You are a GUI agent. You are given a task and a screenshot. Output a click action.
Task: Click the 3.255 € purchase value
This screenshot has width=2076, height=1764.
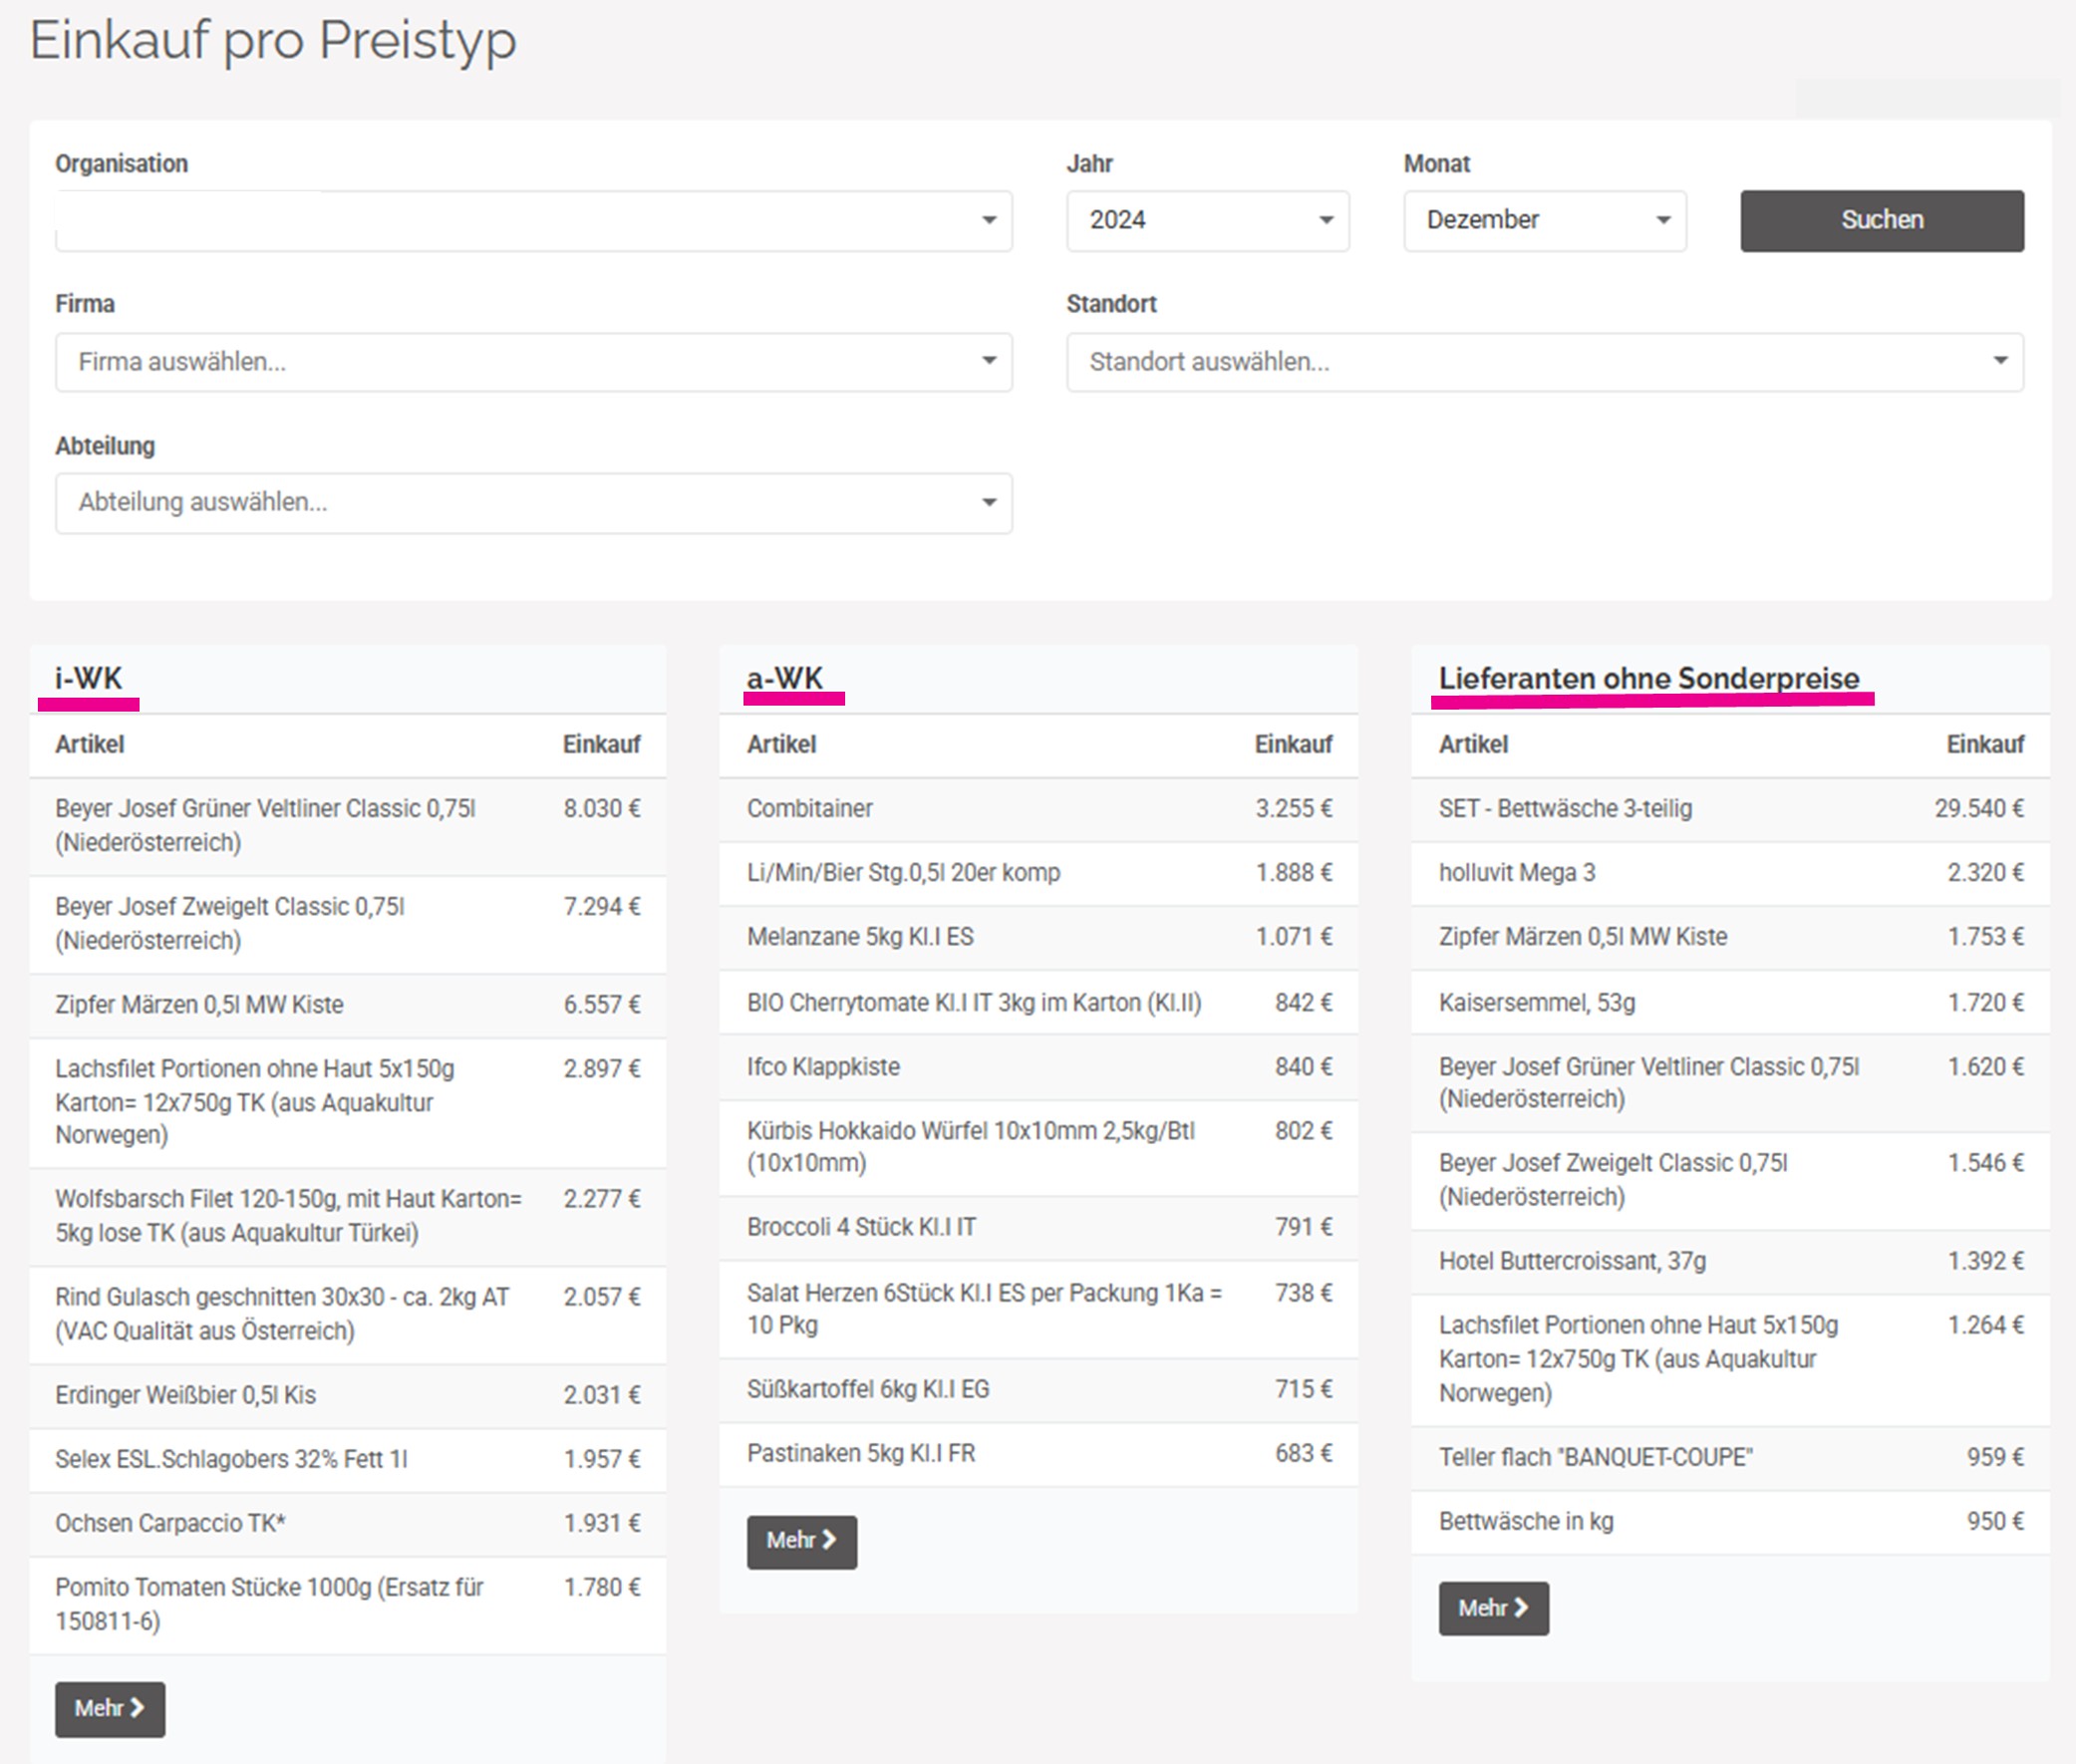(x=1294, y=809)
